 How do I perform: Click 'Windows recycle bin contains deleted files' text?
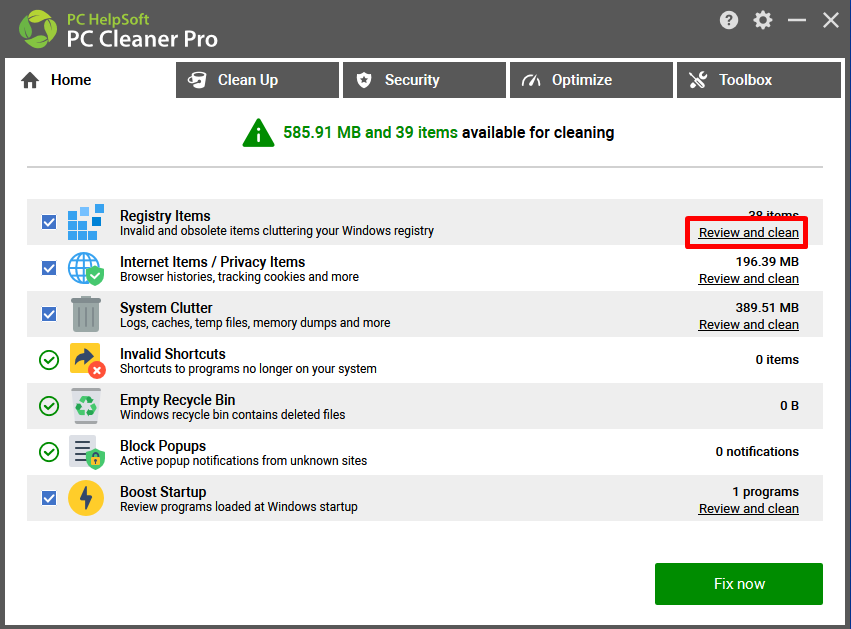232,415
